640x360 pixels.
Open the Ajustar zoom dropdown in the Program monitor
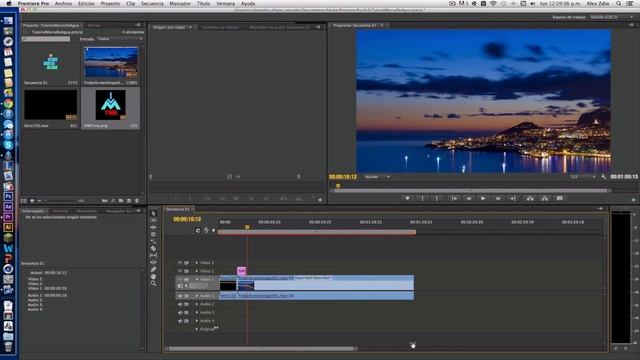(x=377, y=177)
